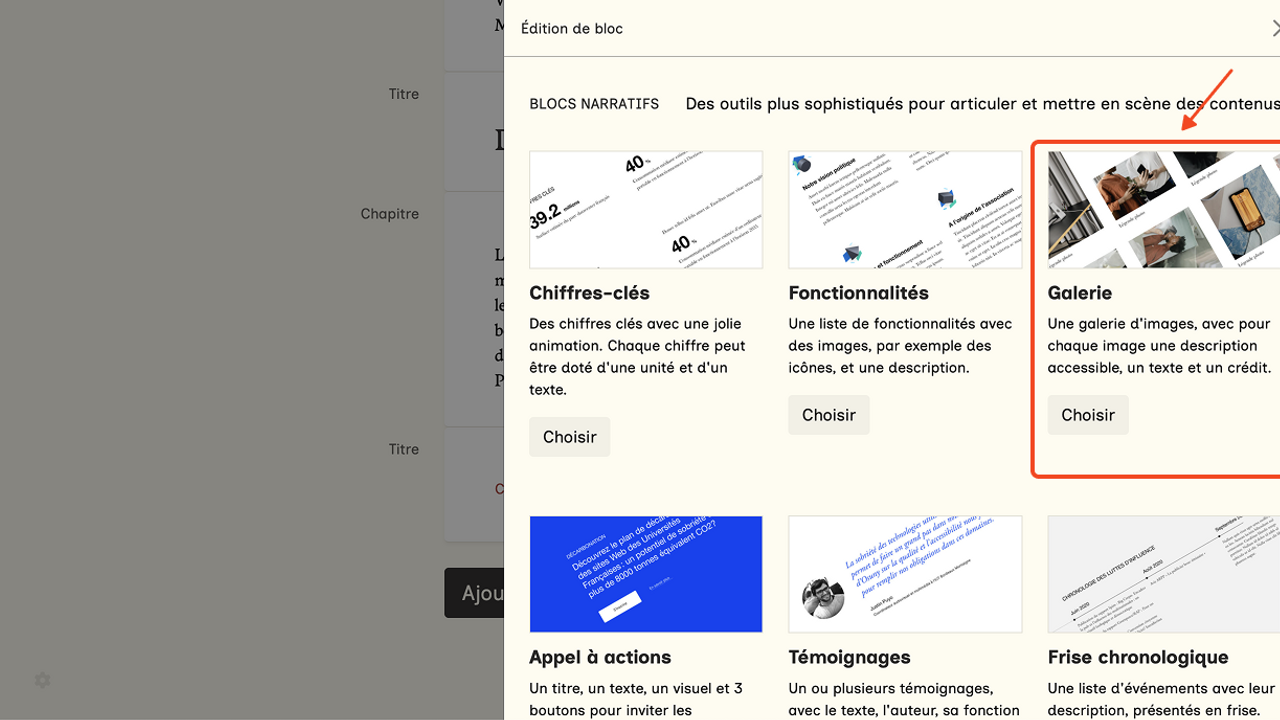Click the Chapitre field label
1280x720 pixels.
pos(389,214)
